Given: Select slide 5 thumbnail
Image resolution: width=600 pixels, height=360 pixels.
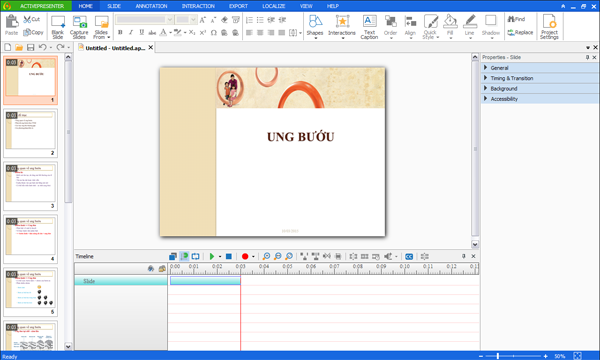Looking at the screenshot, I should click(31, 292).
